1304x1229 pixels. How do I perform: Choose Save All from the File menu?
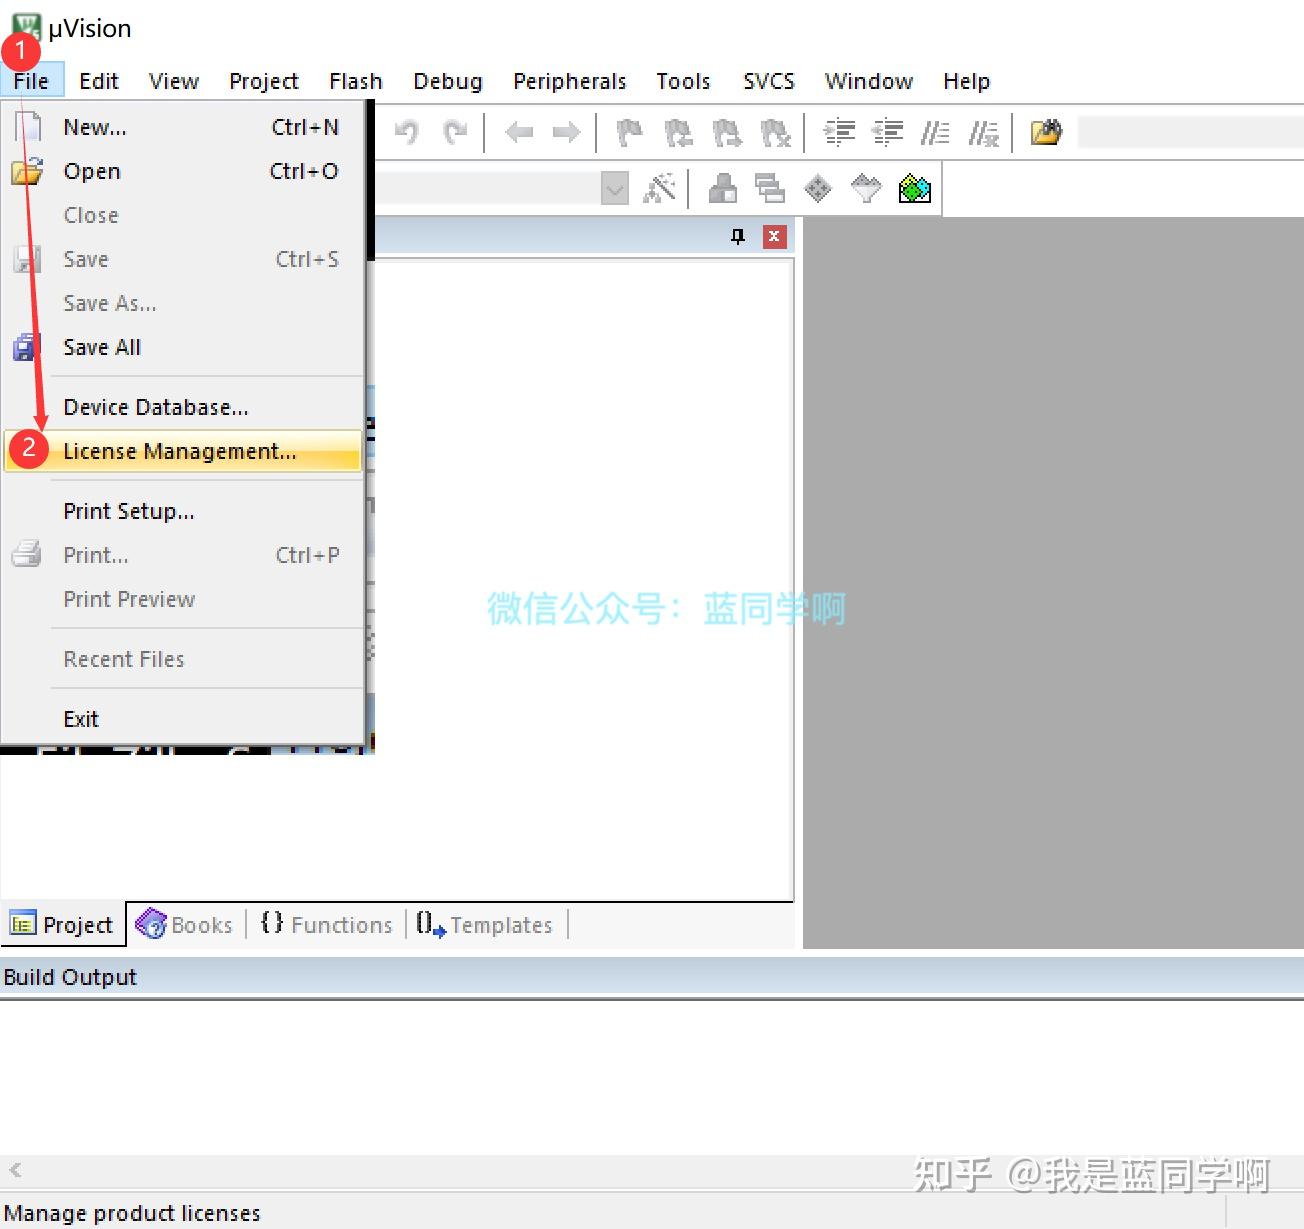coord(183,347)
